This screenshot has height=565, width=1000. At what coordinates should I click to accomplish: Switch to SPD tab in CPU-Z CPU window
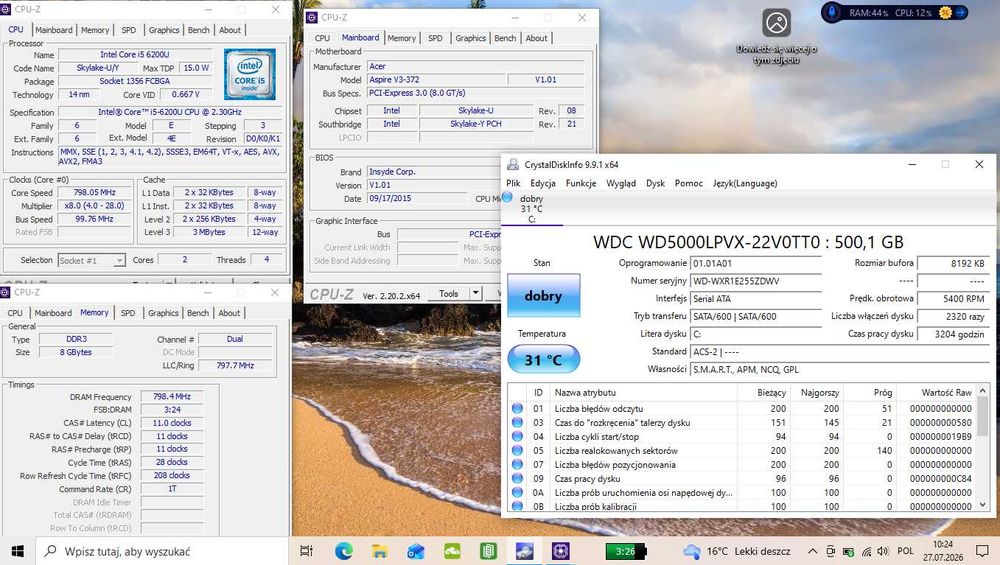point(129,30)
